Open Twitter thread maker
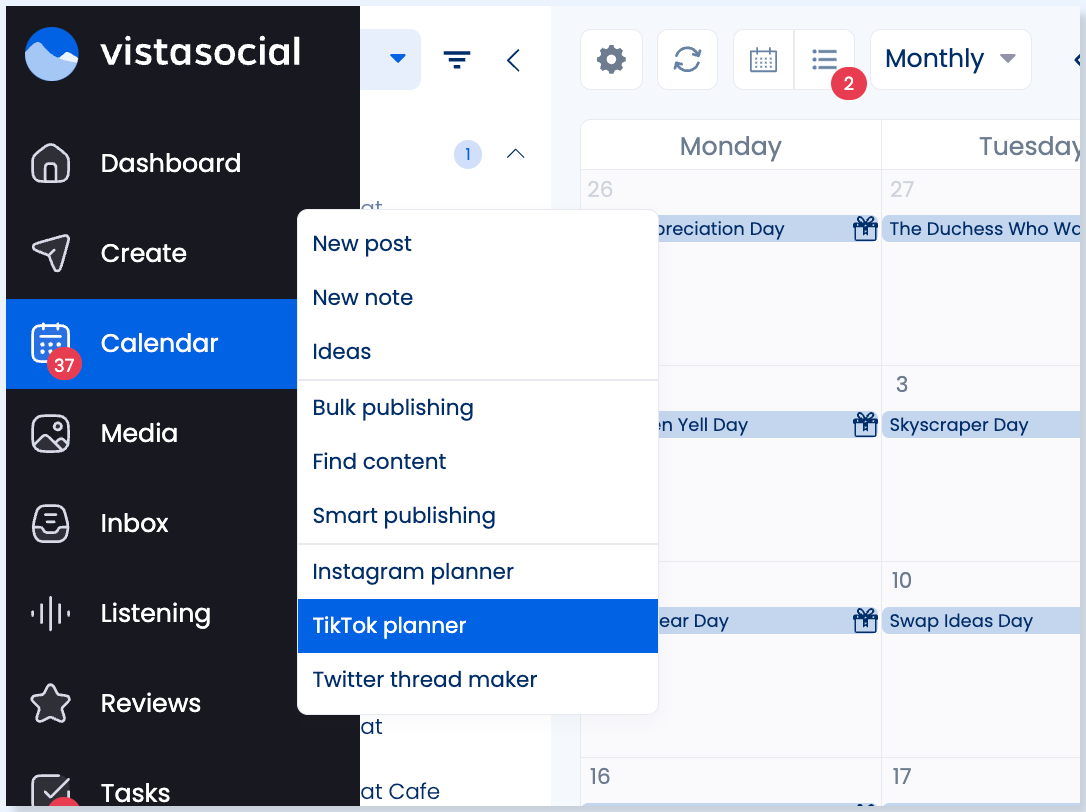 pos(477,680)
